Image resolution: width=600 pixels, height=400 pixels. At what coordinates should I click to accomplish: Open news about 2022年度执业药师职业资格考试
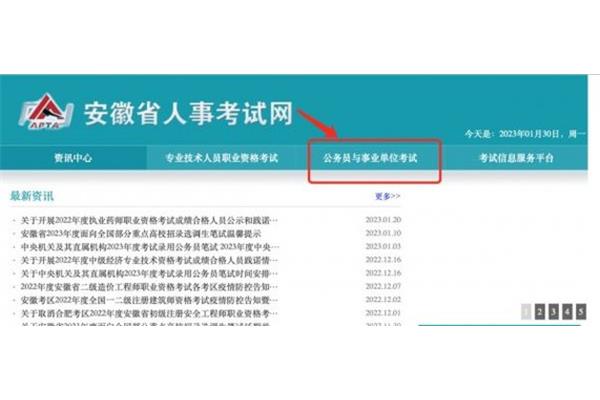coord(149,220)
